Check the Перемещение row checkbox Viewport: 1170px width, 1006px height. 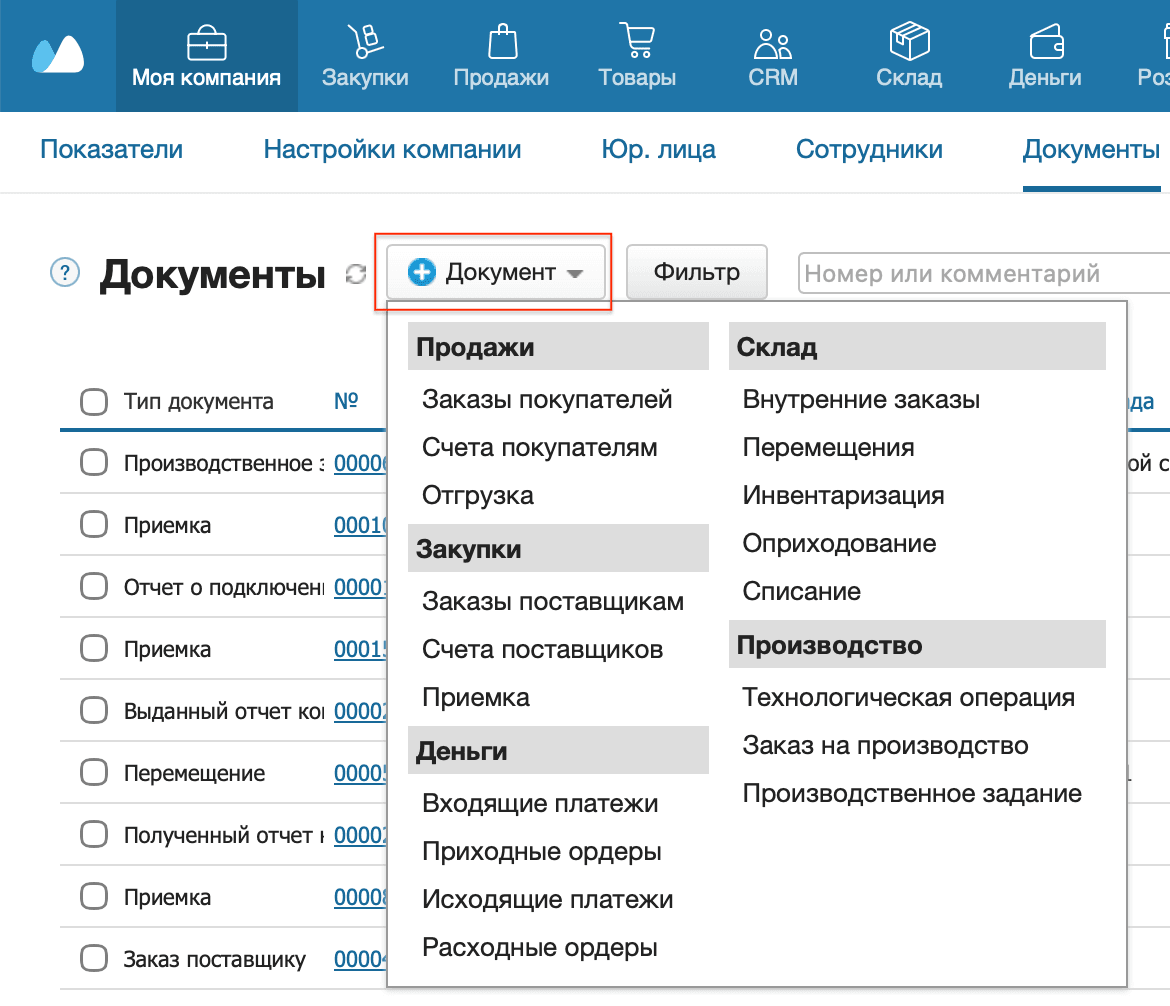pos(94,772)
